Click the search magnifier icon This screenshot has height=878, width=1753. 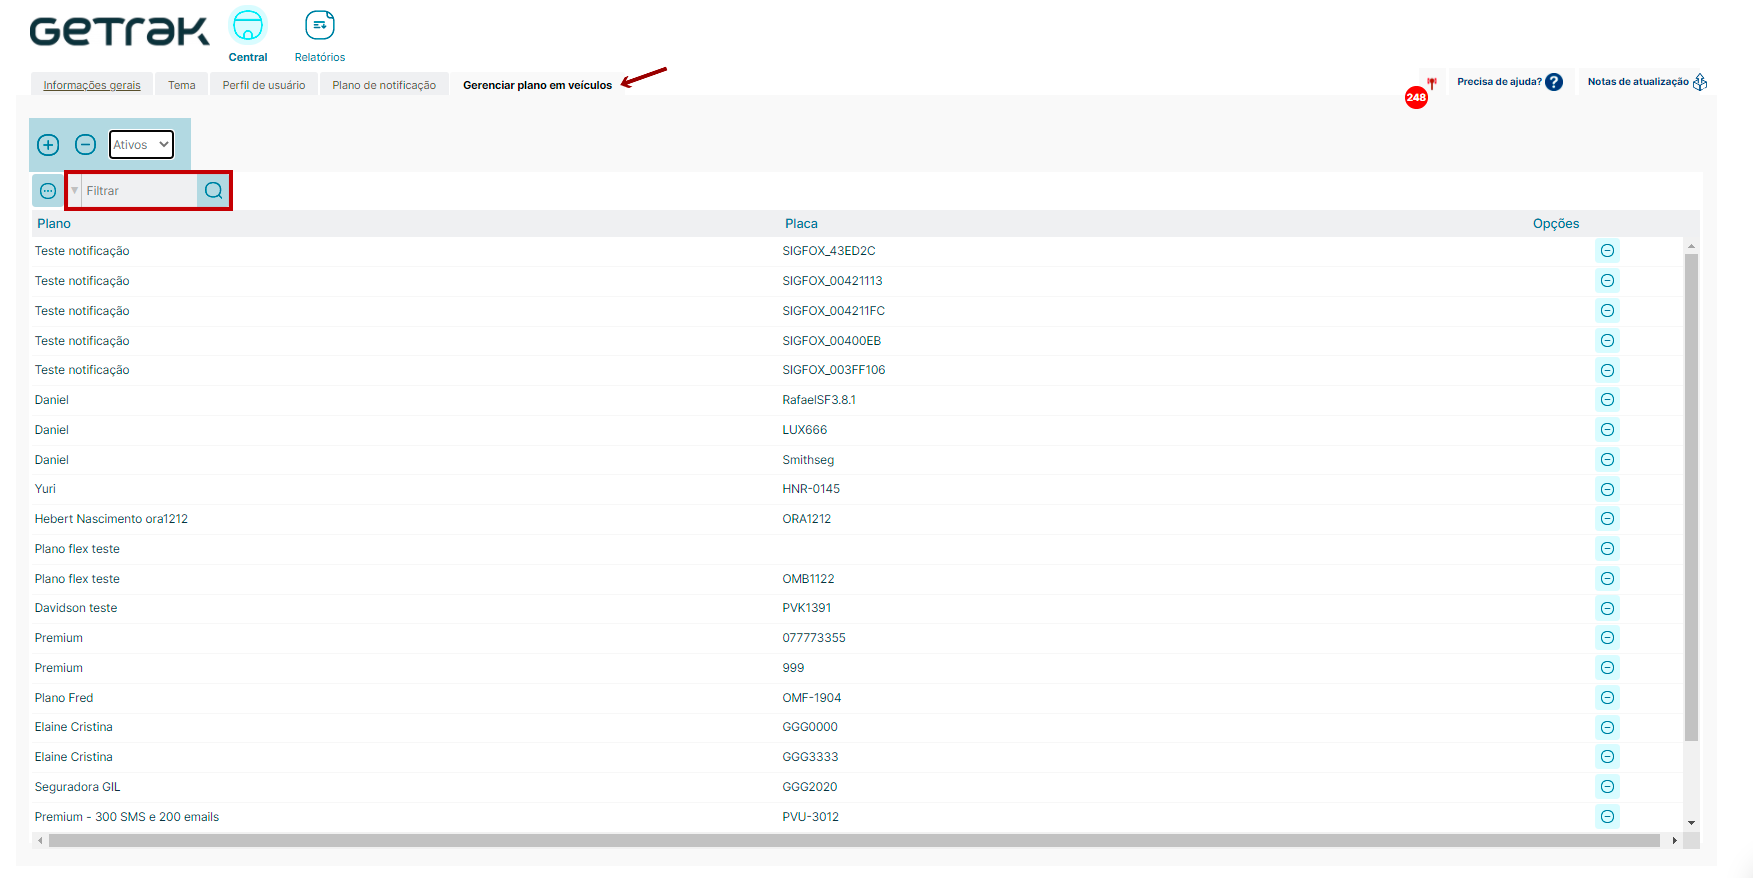[x=213, y=191]
